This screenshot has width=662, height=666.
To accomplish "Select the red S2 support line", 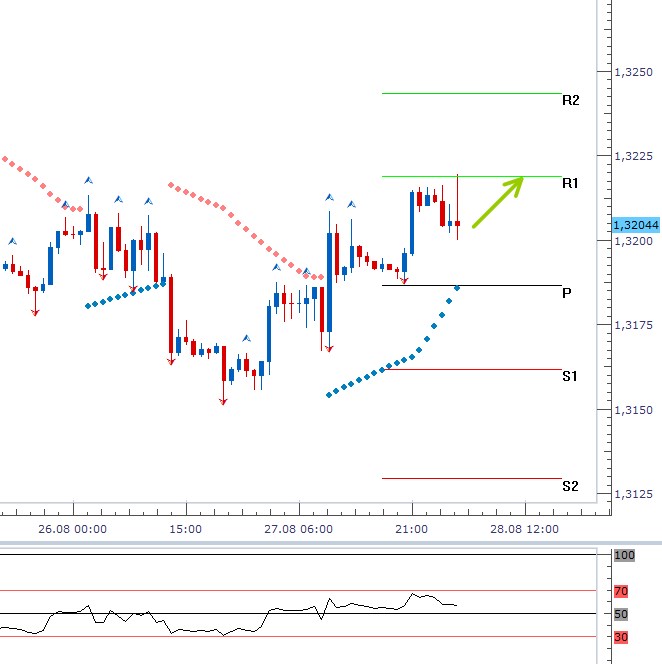I will pos(472,479).
